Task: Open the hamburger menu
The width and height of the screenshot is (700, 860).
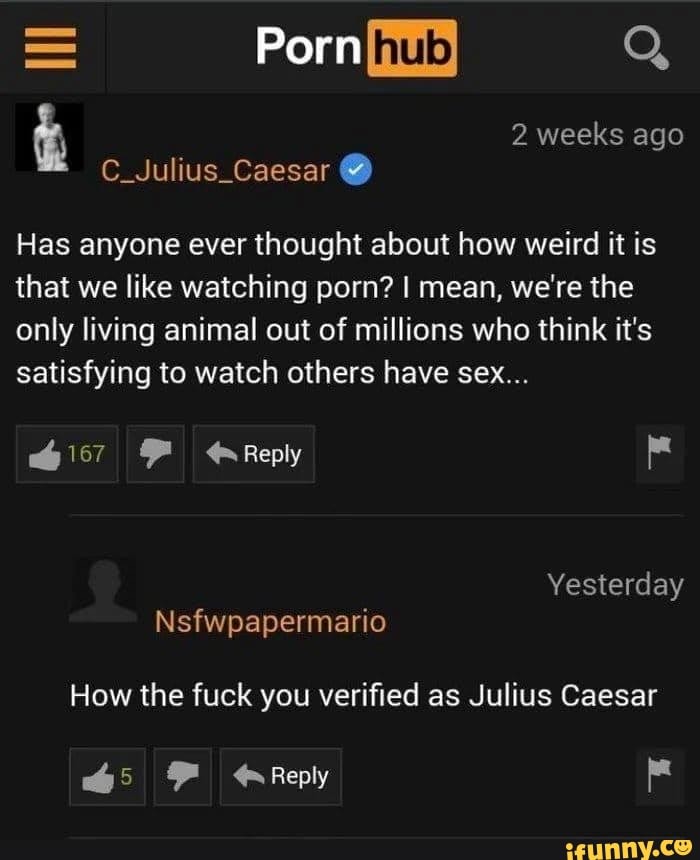Action: (50, 48)
